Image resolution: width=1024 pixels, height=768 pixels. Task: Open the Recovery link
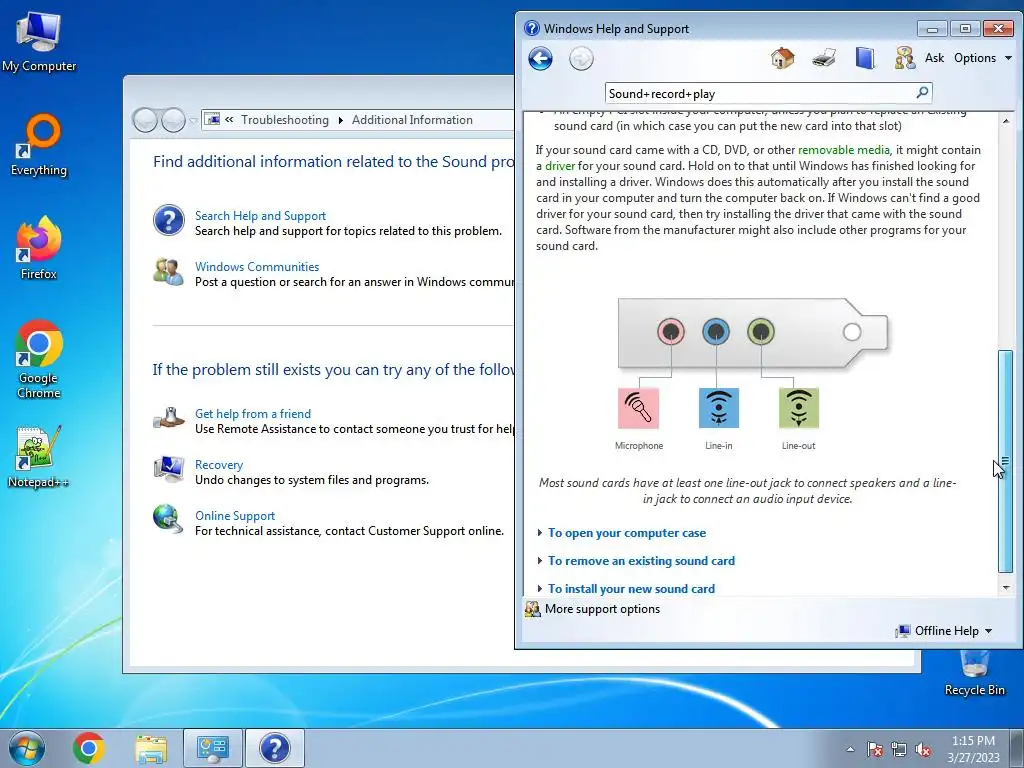click(x=219, y=464)
